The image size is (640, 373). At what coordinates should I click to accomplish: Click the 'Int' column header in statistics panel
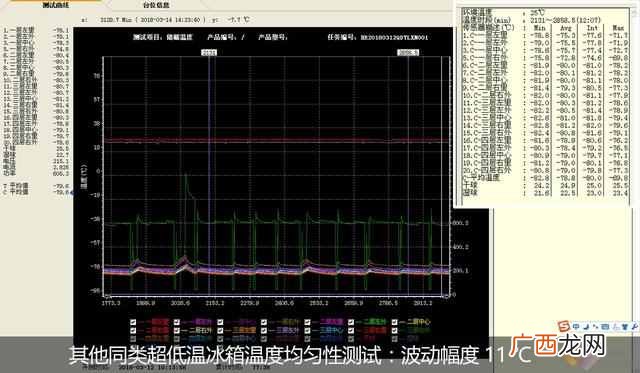click(x=592, y=27)
